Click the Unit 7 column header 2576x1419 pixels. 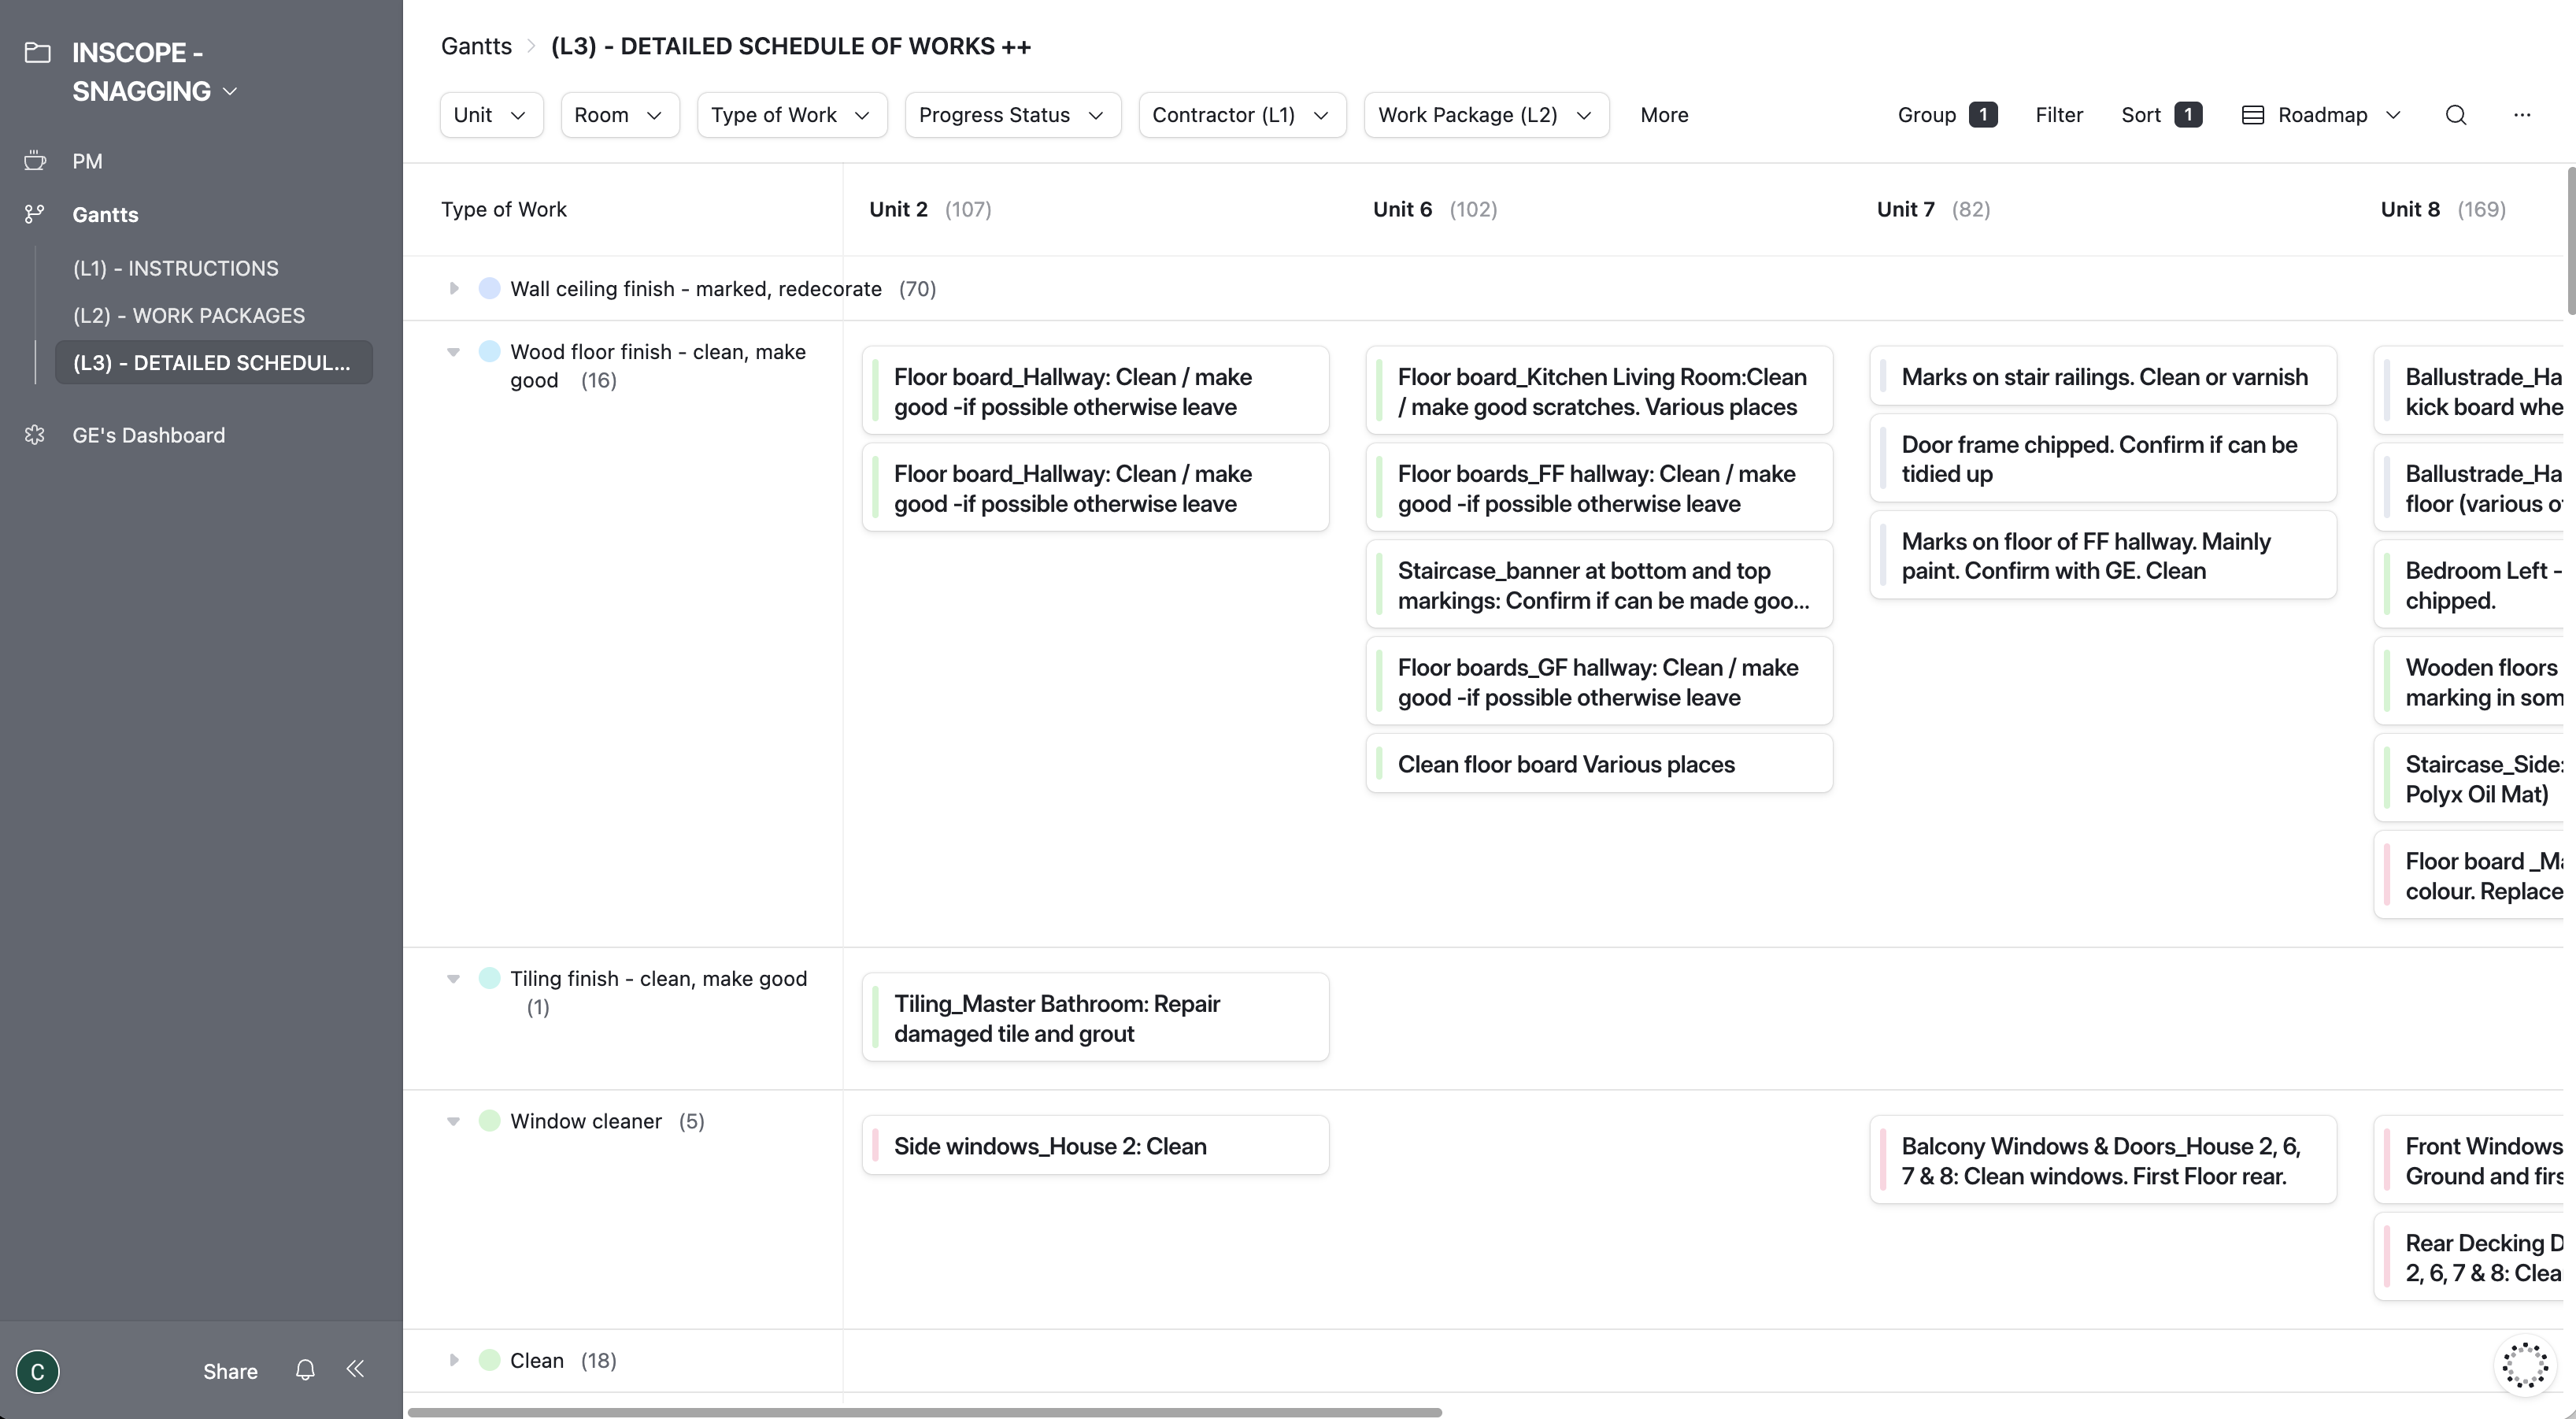pos(1933,209)
